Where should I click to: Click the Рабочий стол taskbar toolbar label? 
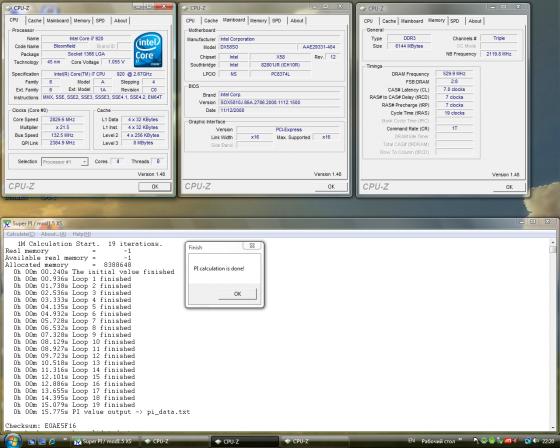pos(438,441)
